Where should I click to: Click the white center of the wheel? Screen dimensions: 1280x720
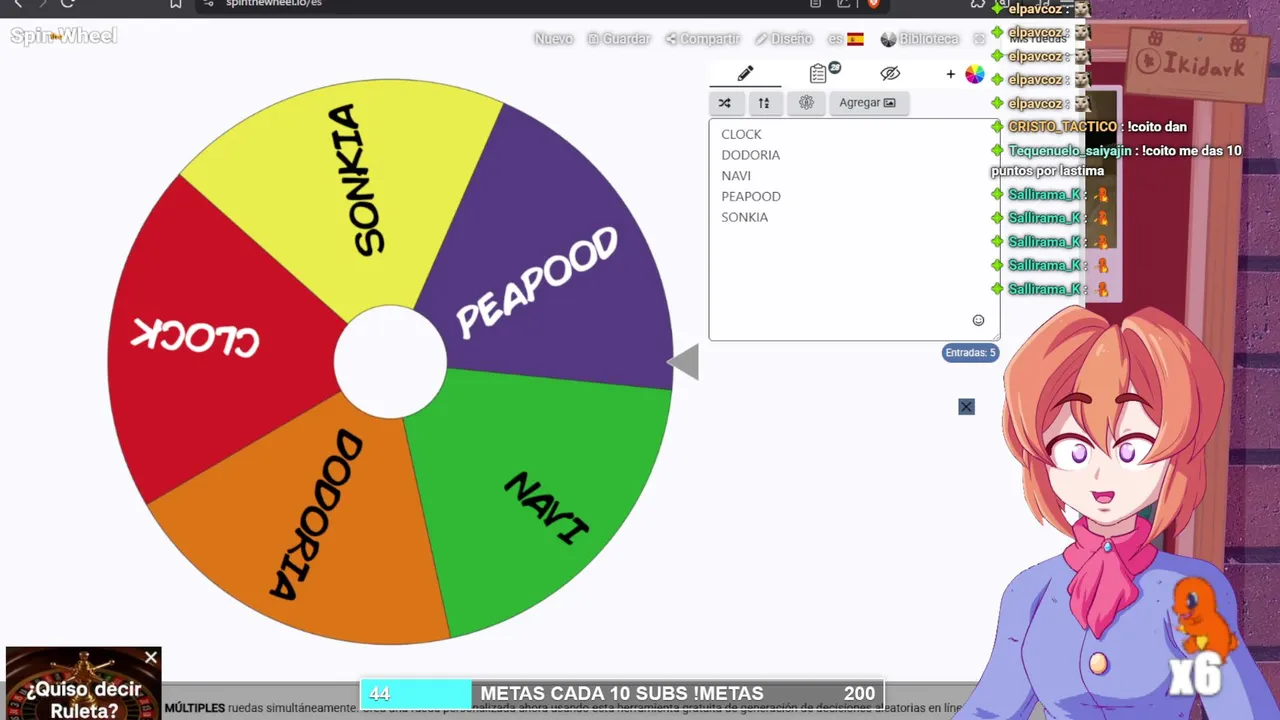[390, 362]
